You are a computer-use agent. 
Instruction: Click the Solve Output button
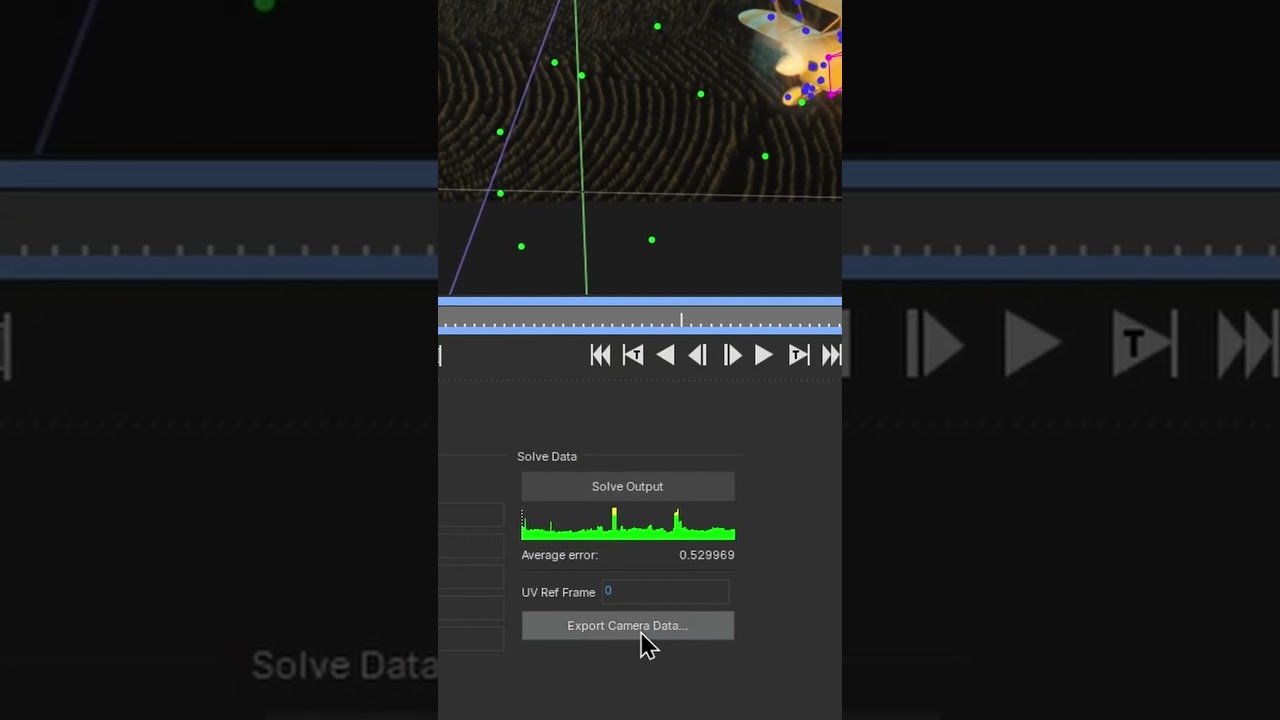628,487
